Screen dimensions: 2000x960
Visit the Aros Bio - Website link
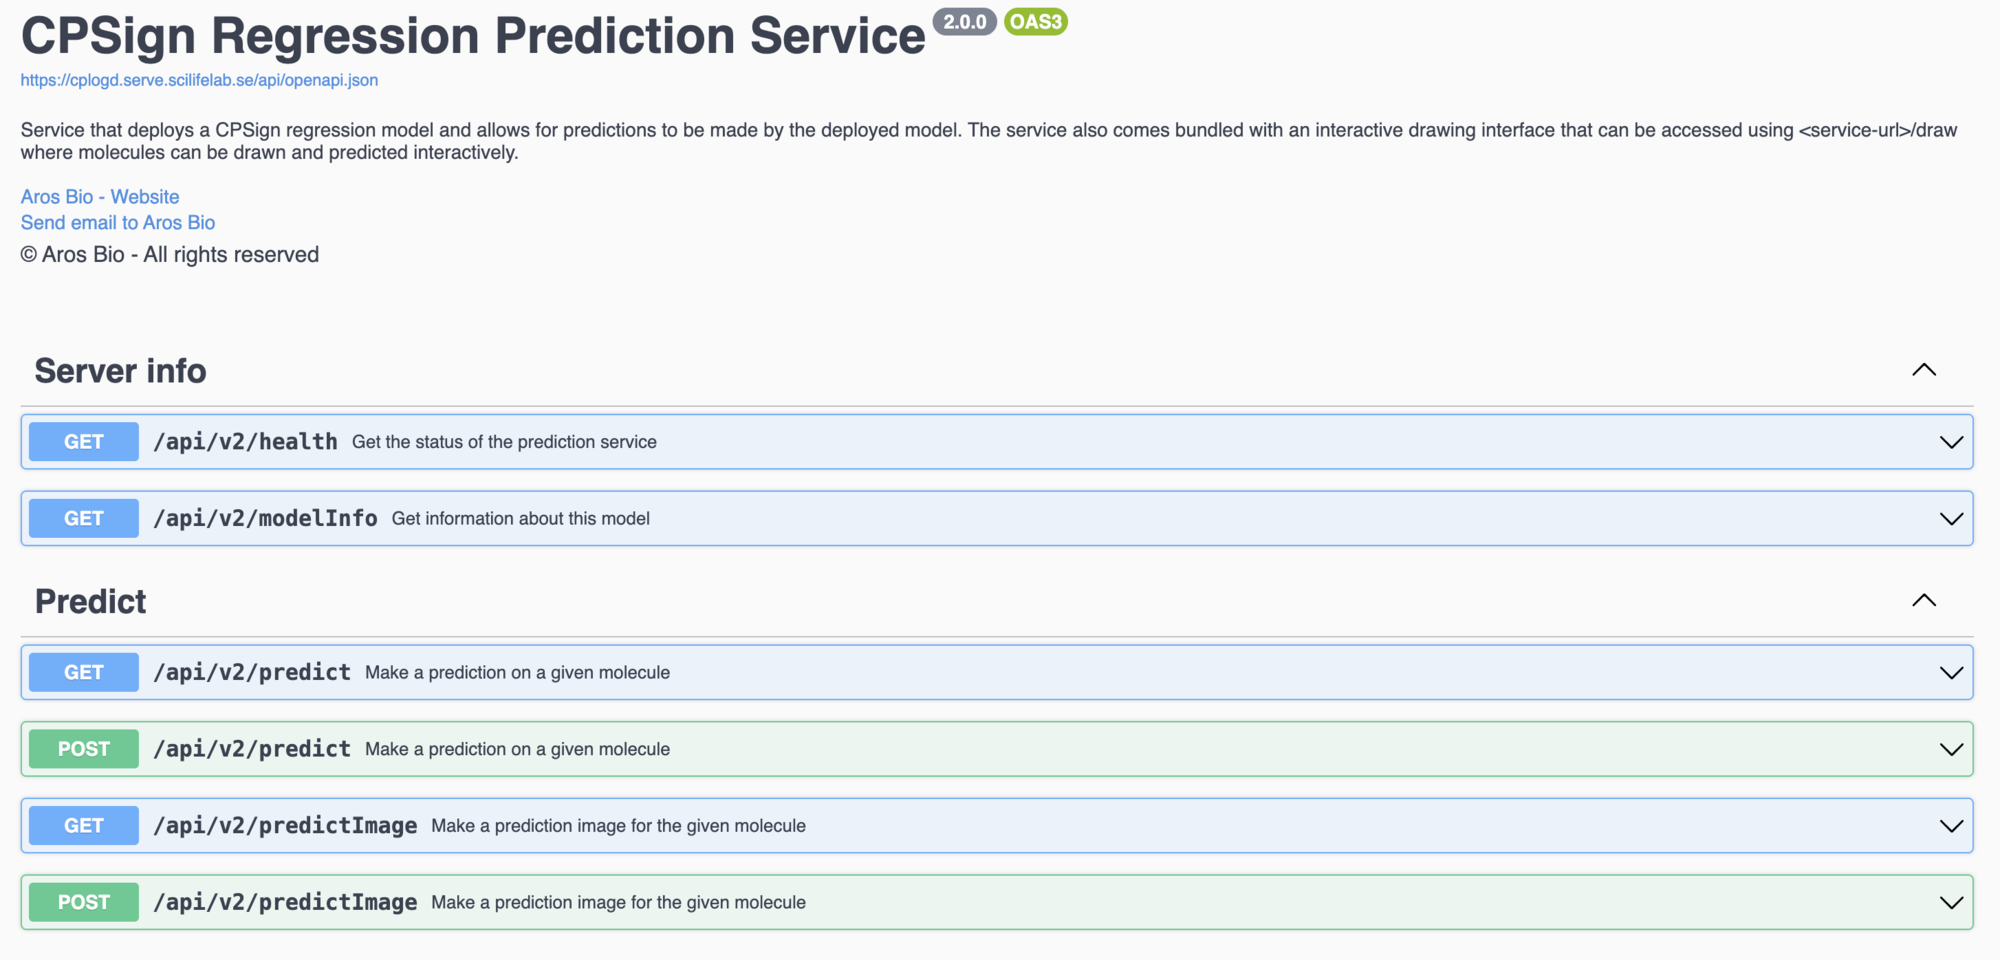[100, 197]
